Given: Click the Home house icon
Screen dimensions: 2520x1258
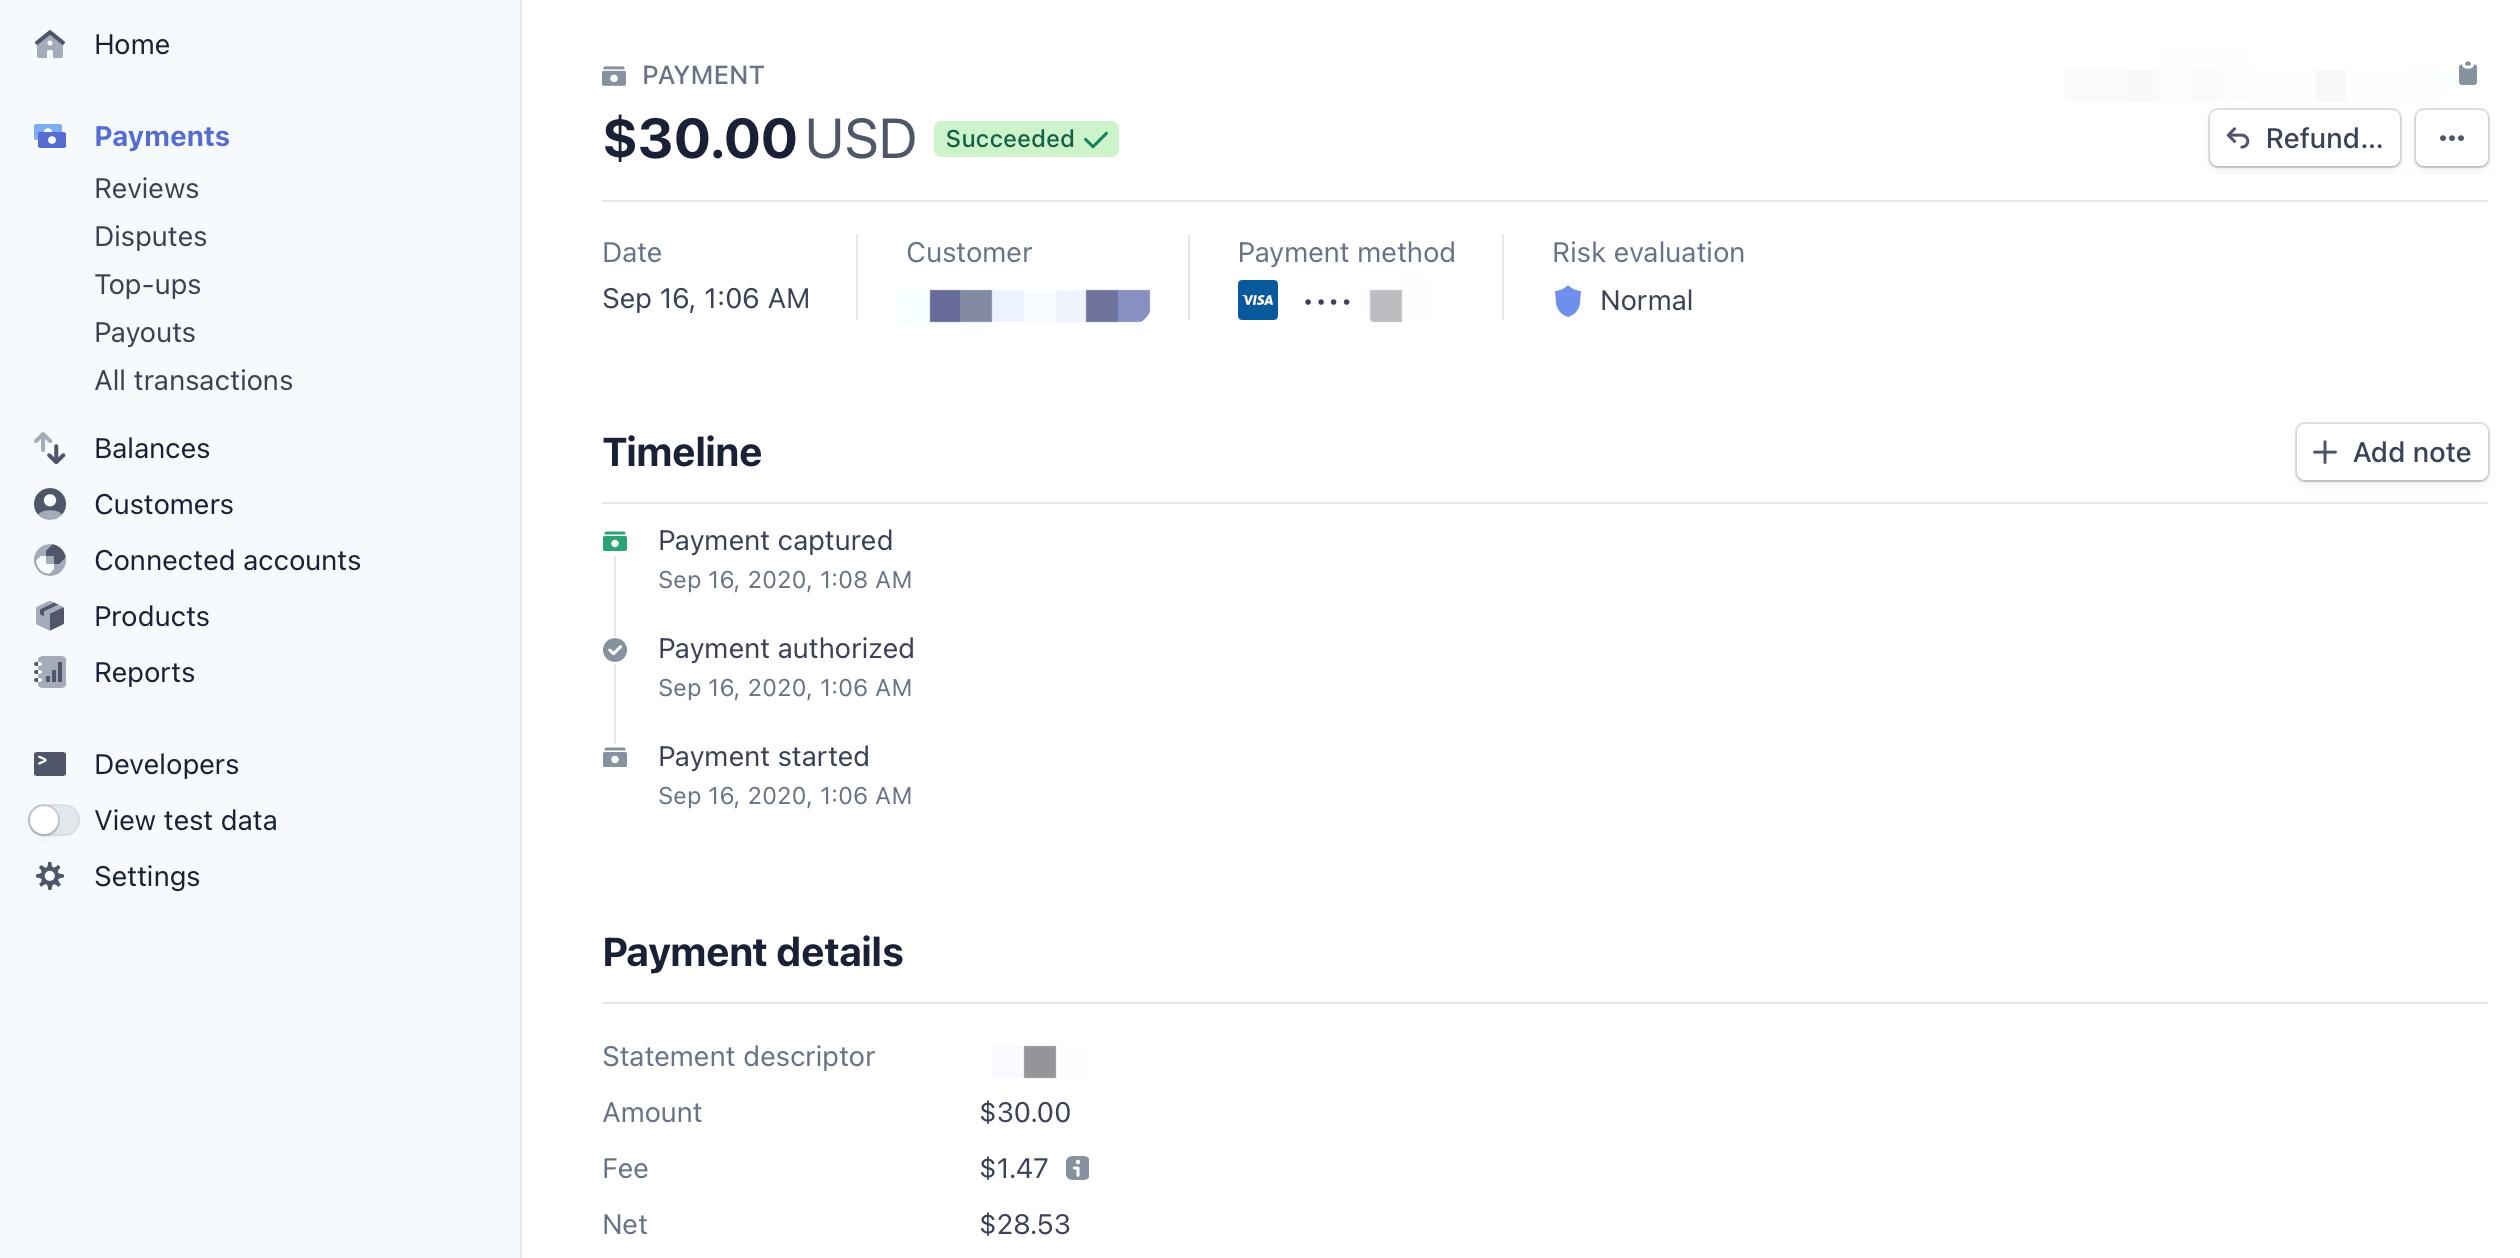Looking at the screenshot, I should tap(50, 45).
